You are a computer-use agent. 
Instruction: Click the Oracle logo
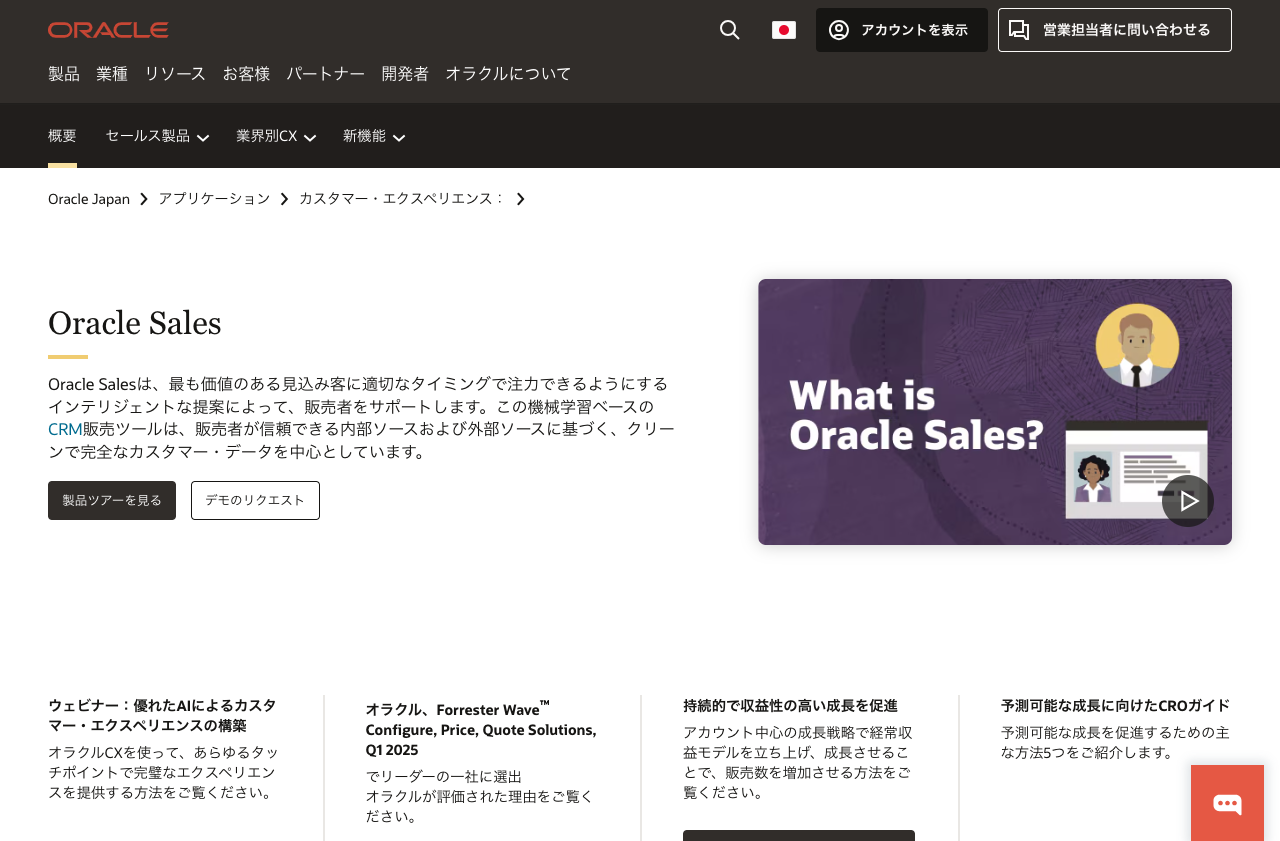(x=108, y=29)
